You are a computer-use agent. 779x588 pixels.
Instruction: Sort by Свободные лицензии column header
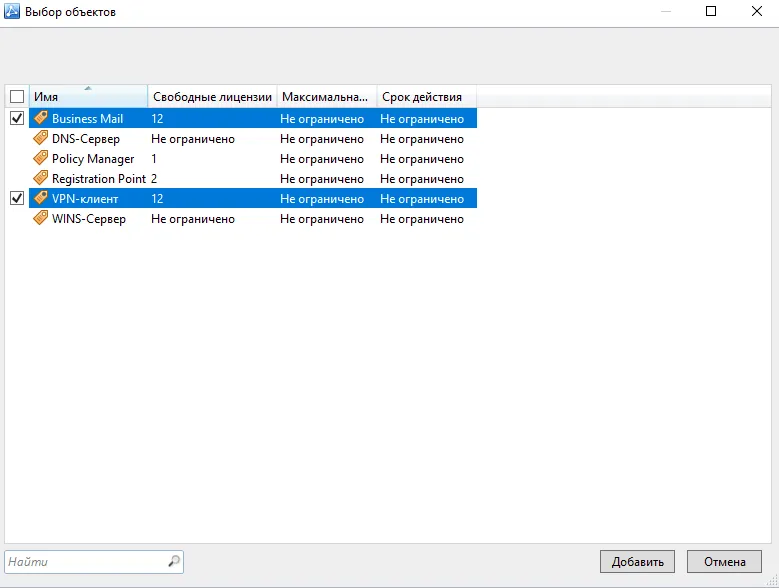point(212,96)
